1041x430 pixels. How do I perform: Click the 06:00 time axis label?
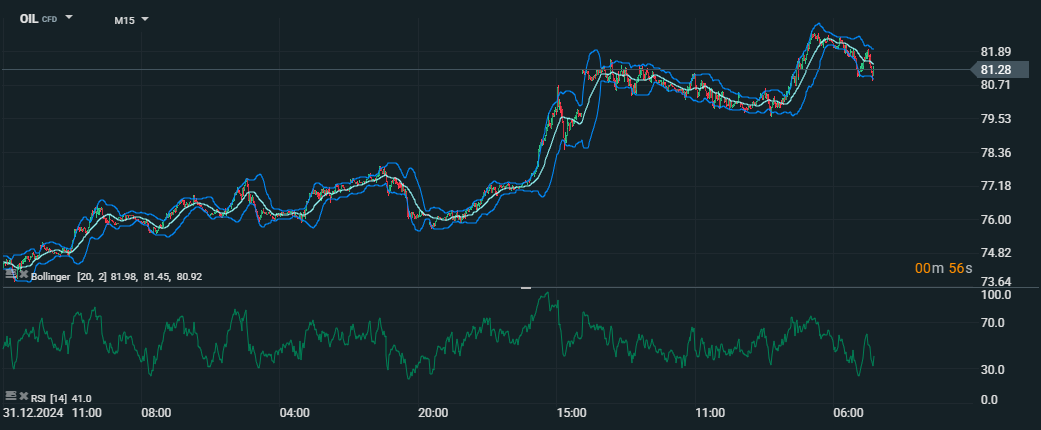coord(848,412)
